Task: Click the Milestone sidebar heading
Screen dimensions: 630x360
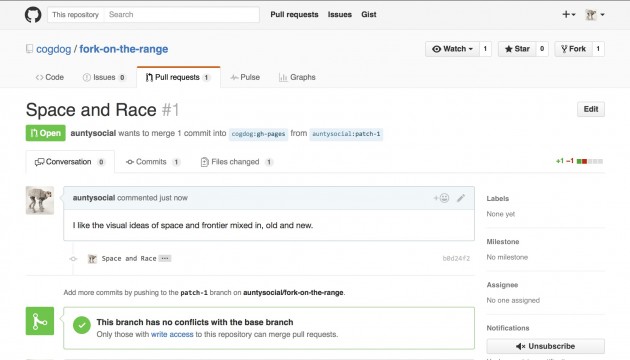Action: 503,241
